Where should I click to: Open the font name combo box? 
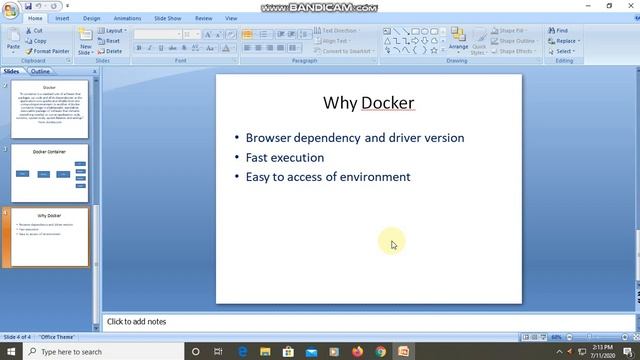pyautogui.click(x=158, y=34)
